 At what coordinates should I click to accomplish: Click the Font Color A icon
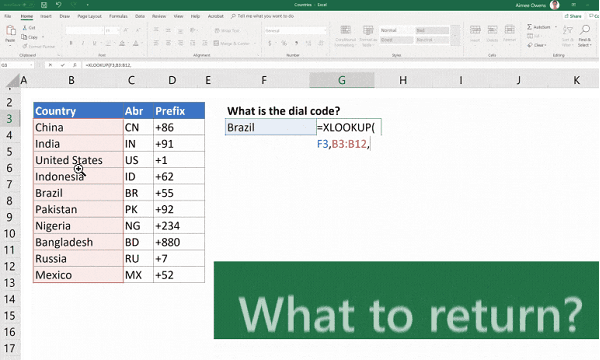[x=136, y=43]
